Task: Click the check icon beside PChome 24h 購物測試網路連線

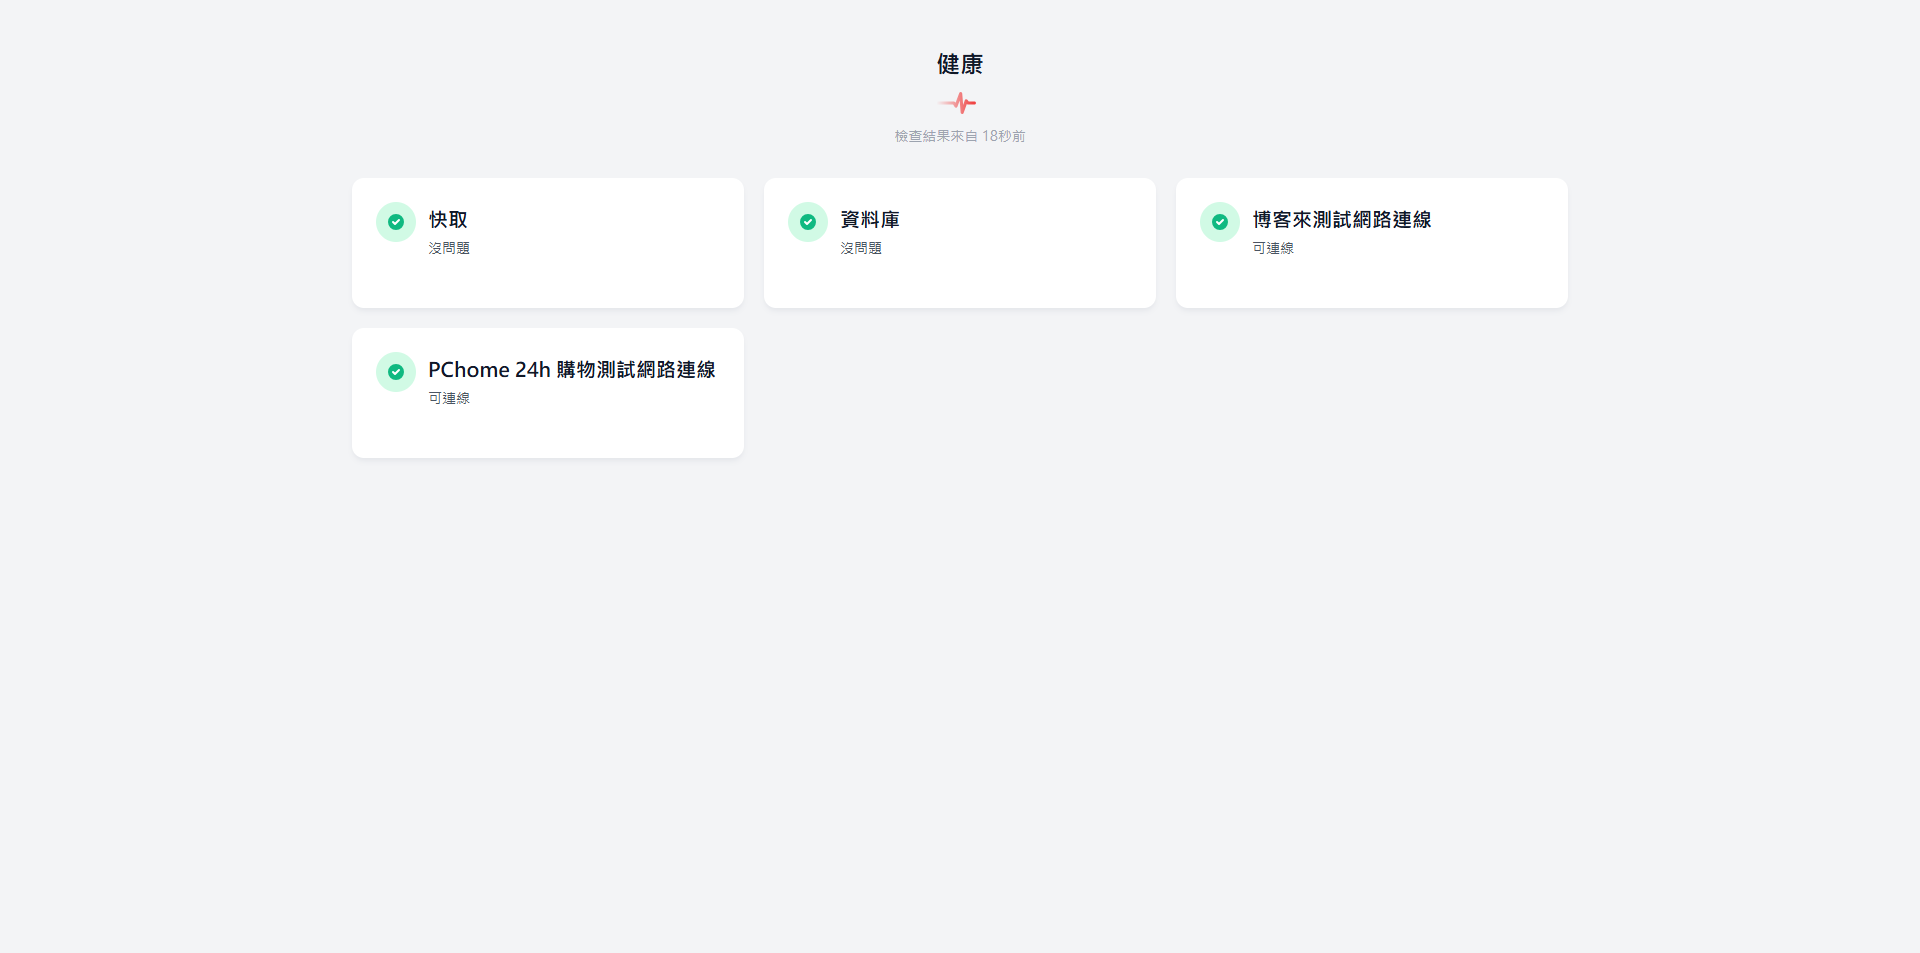Action: (x=396, y=372)
